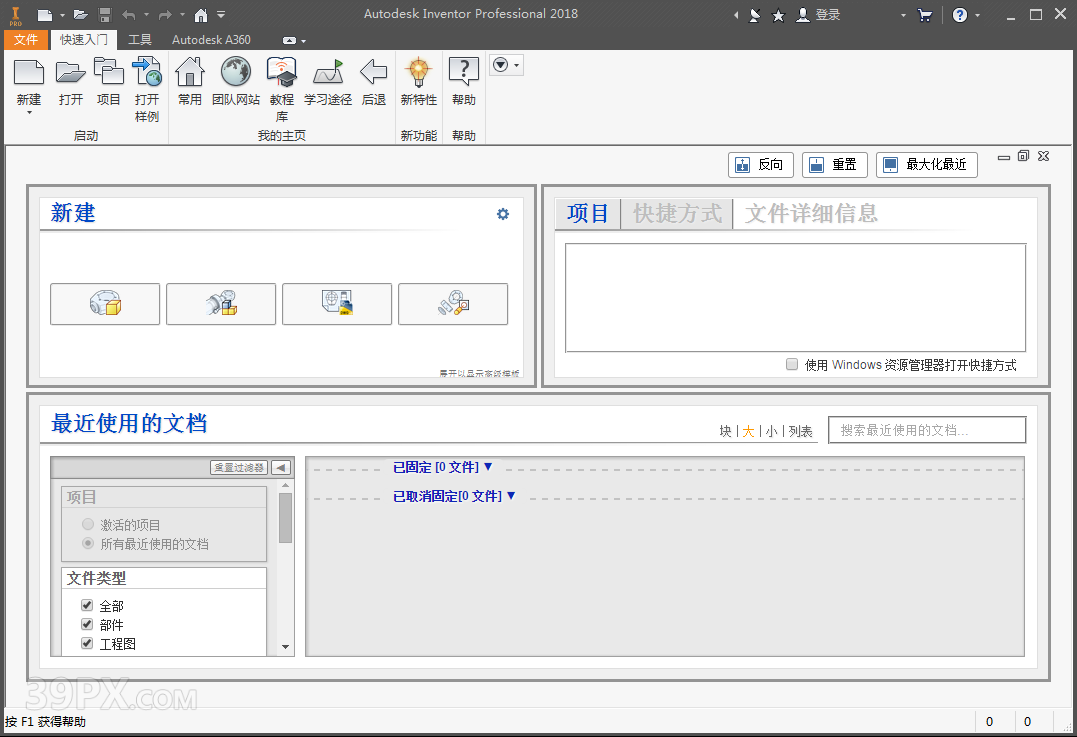This screenshot has height=737, width=1077.
Task: Create a new assembly from the template button
Action: pyautogui.click(x=221, y=304)
